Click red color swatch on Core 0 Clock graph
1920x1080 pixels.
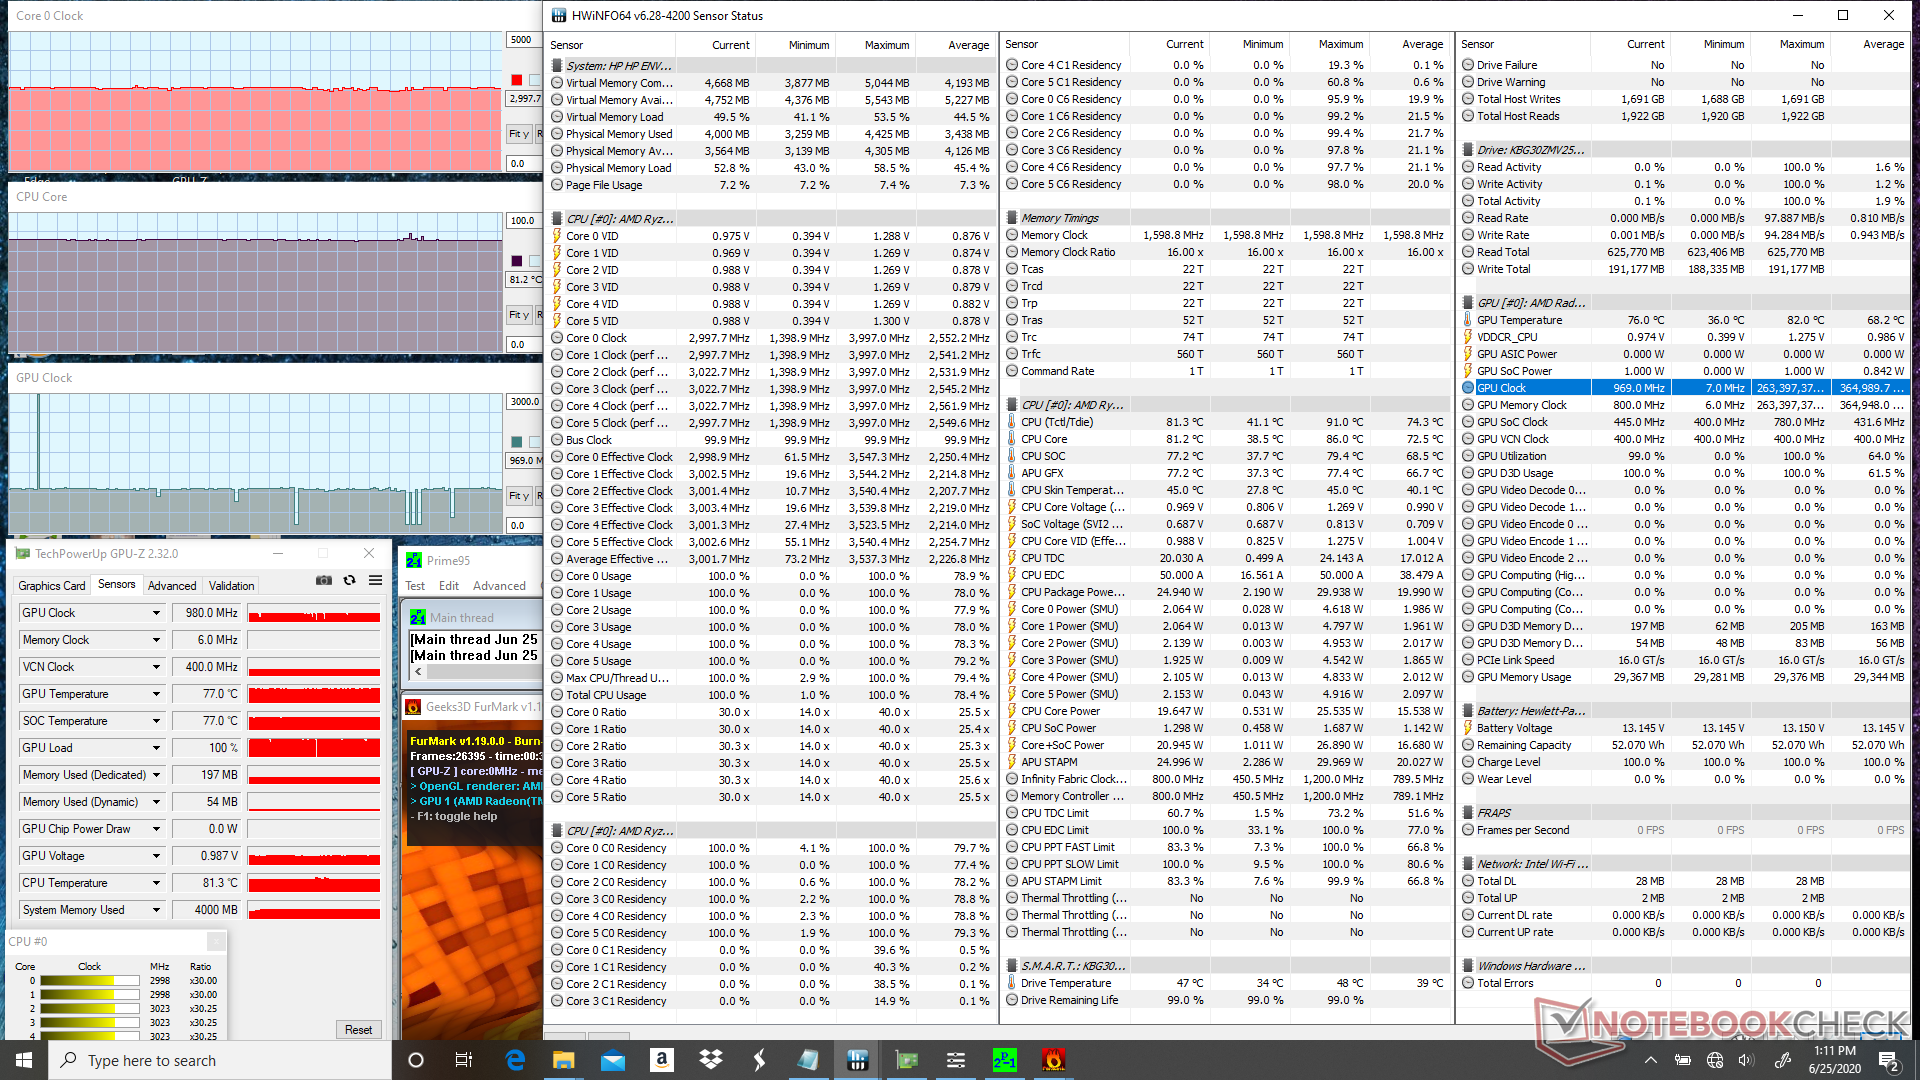[x=517, y=80]
